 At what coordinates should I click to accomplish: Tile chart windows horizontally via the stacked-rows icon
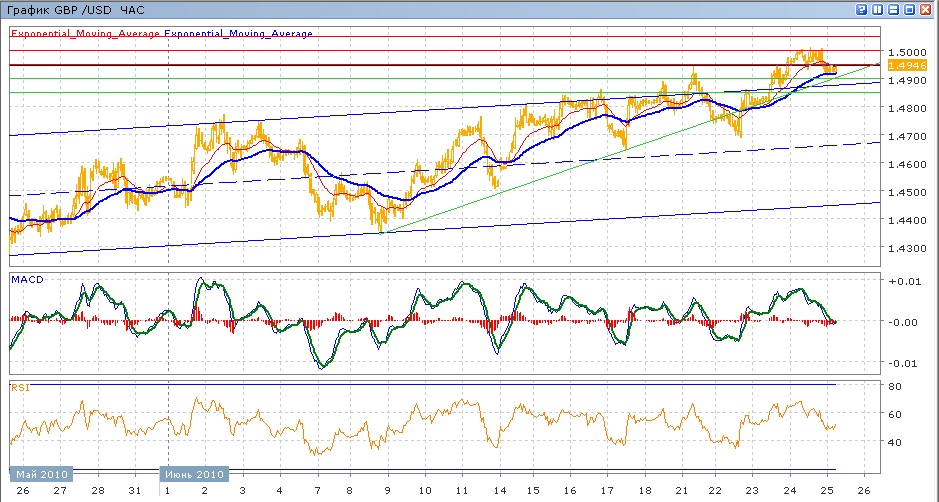coord(894,10)
